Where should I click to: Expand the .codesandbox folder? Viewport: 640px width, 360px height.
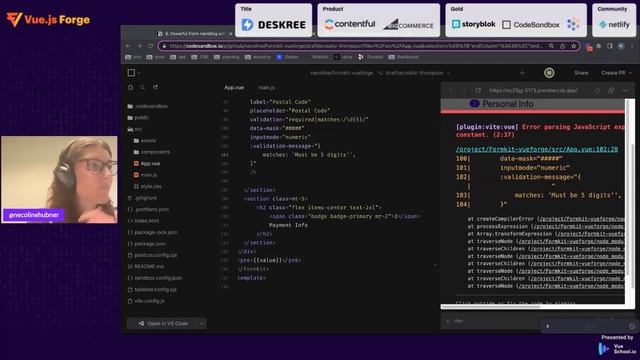click(x=148, y=106)
